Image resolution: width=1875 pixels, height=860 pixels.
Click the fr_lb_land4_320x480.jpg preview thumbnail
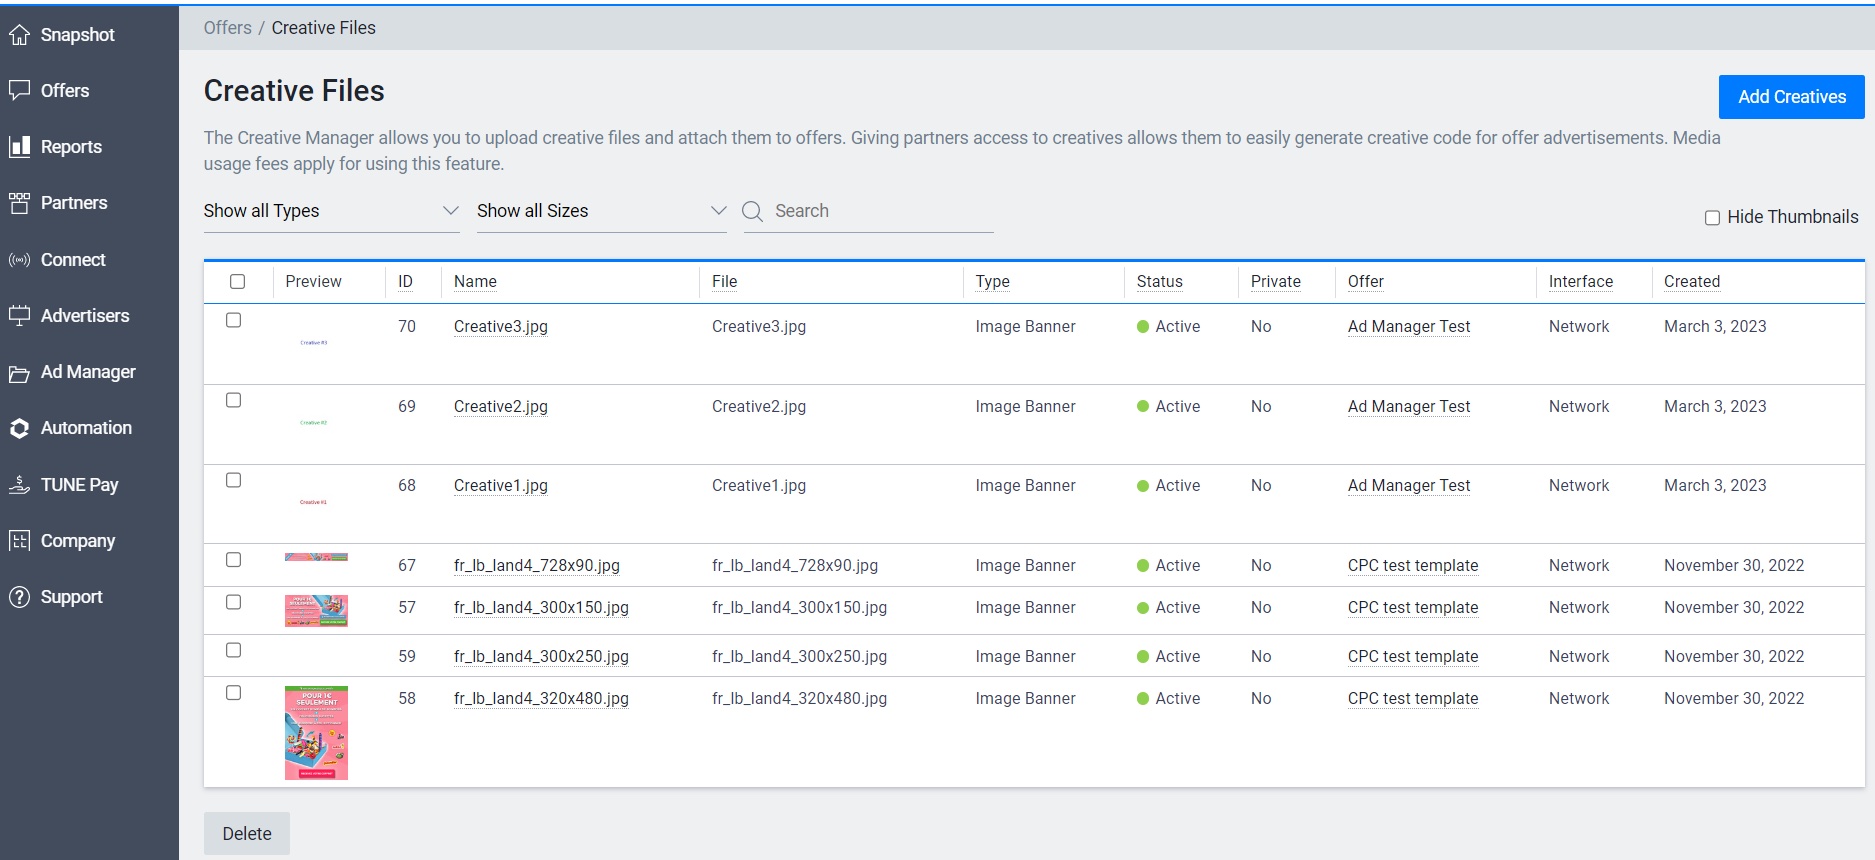(x=316, y=733)
